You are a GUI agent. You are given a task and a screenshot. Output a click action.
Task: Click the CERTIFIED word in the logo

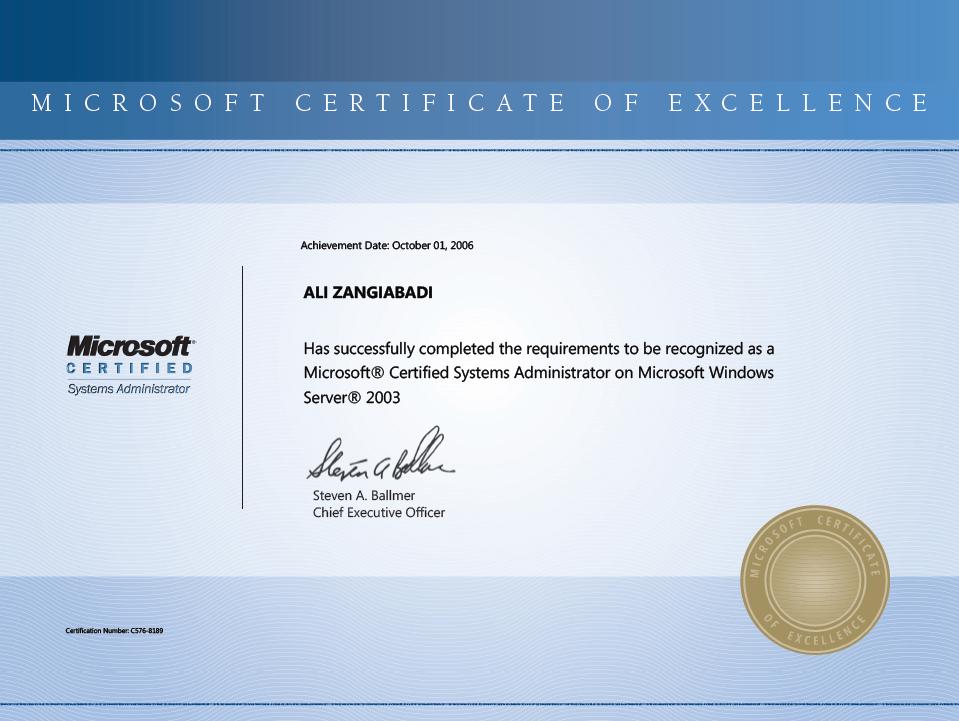click(130, 368)
